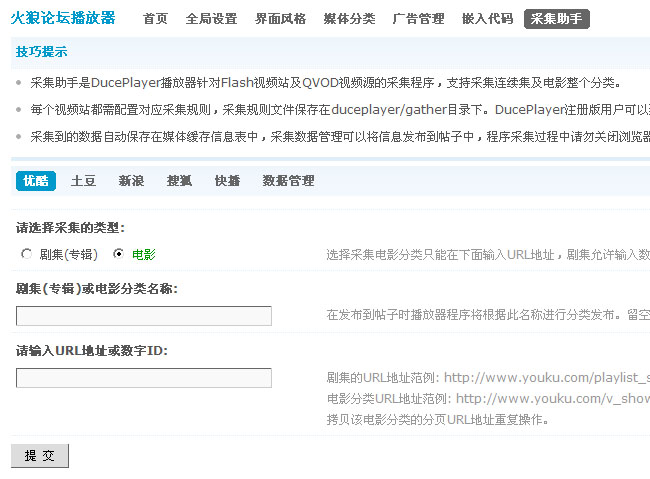
Task: Click the 请输入URL地址或数字ID label
Action: (x=92, y=351)
